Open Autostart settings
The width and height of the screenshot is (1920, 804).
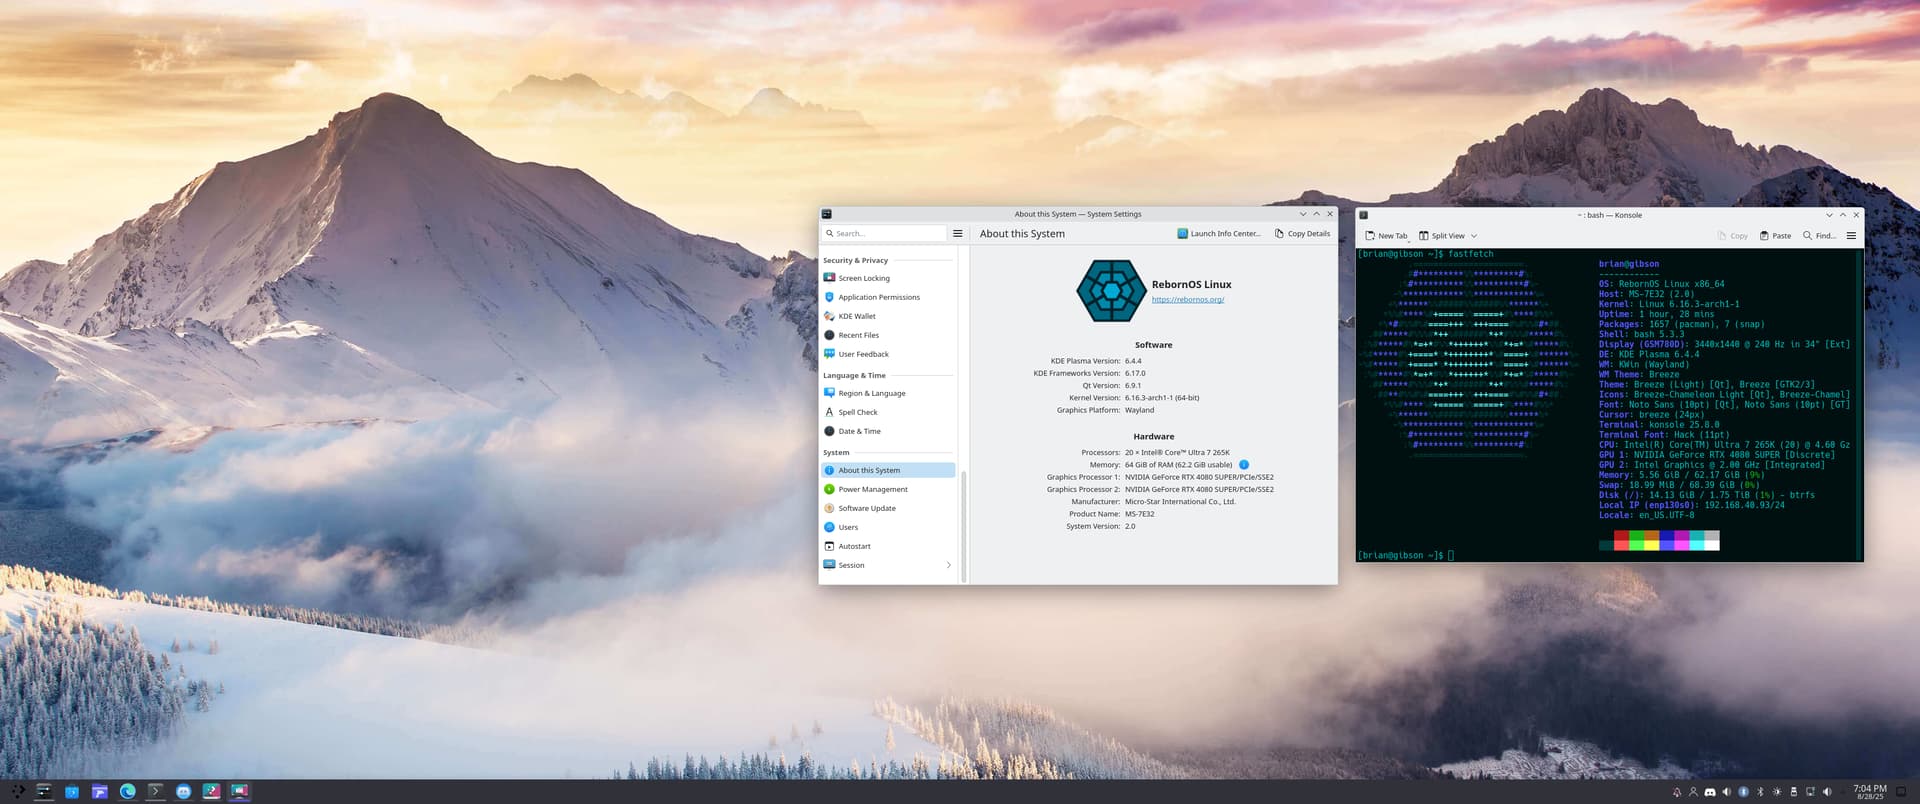pos(888,546)
